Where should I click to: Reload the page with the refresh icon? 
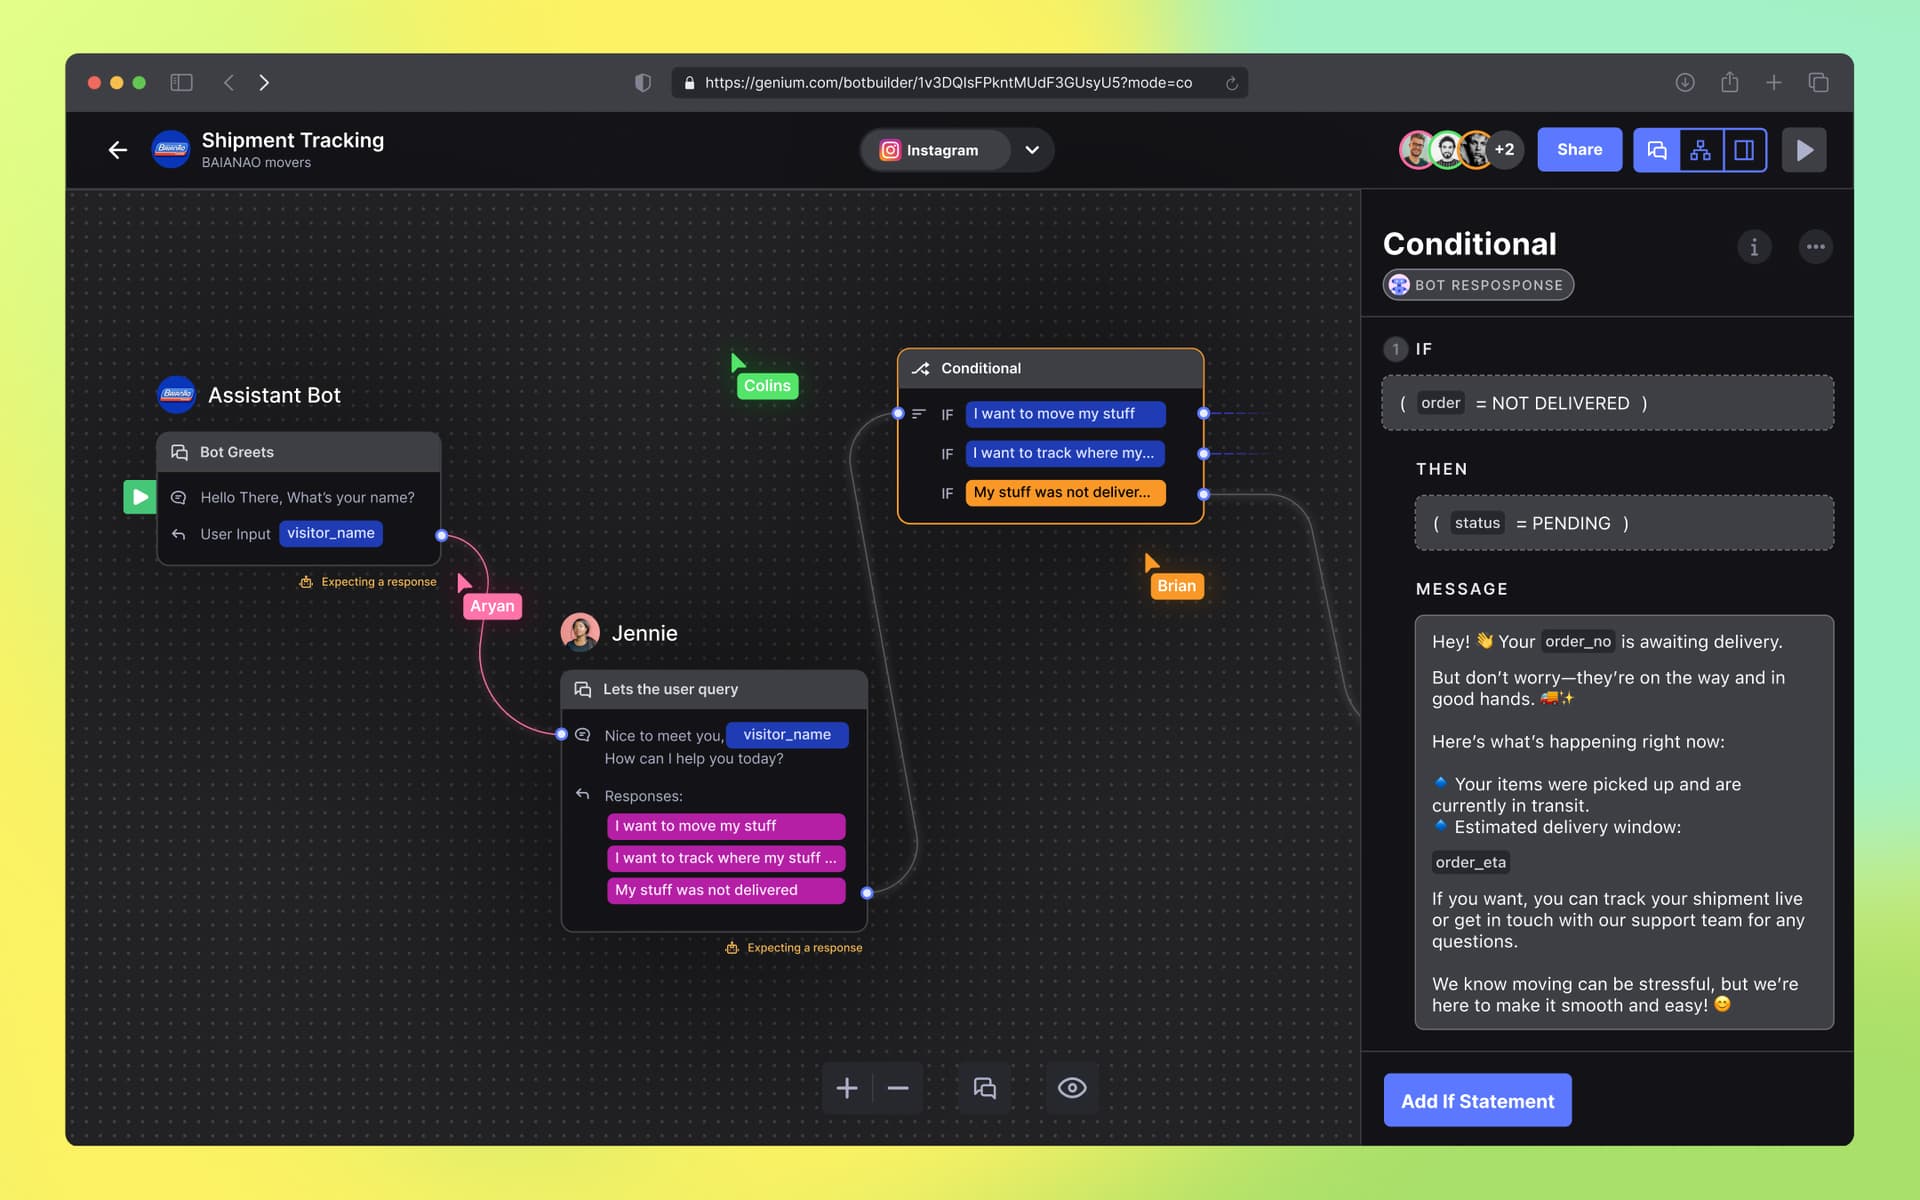pyautogui.click(x=1231, y=83)
